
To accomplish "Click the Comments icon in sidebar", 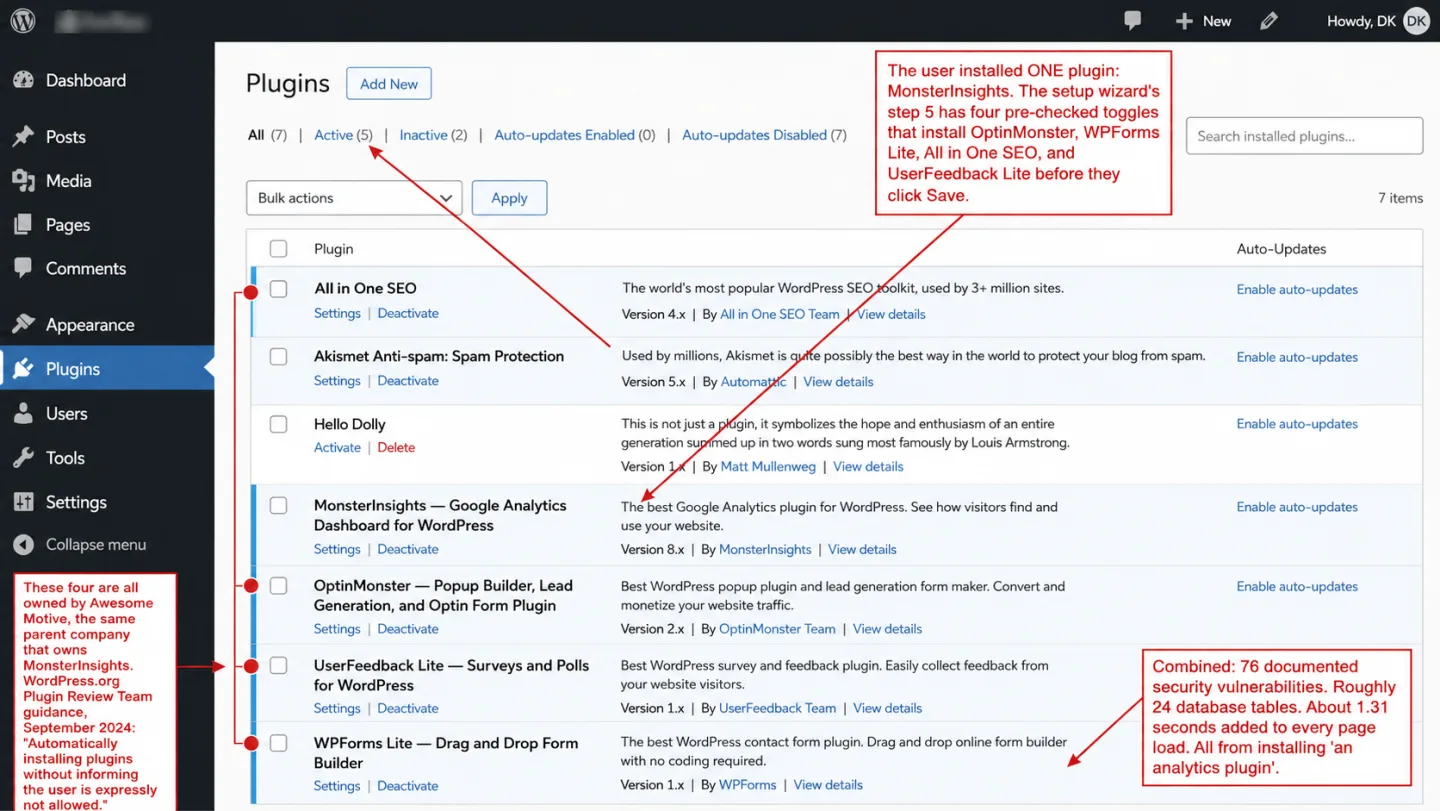I will click(23, 268).
